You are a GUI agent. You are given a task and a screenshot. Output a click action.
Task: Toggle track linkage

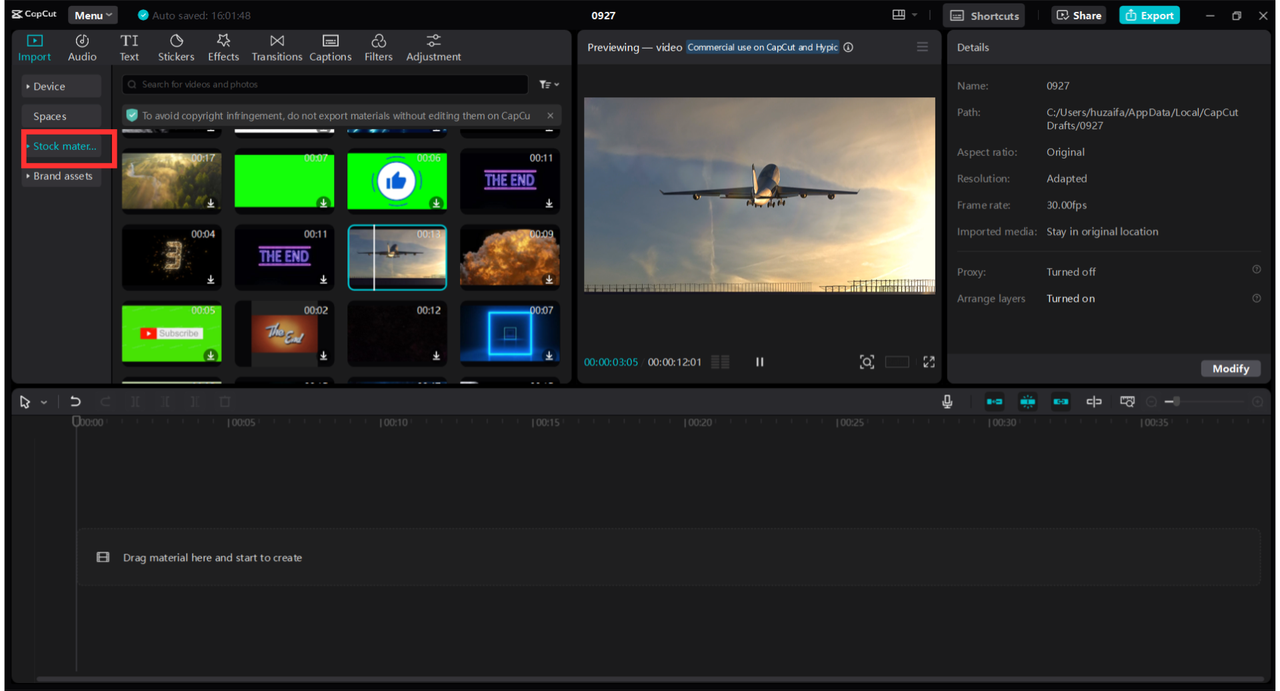[x=1060, y=402]
